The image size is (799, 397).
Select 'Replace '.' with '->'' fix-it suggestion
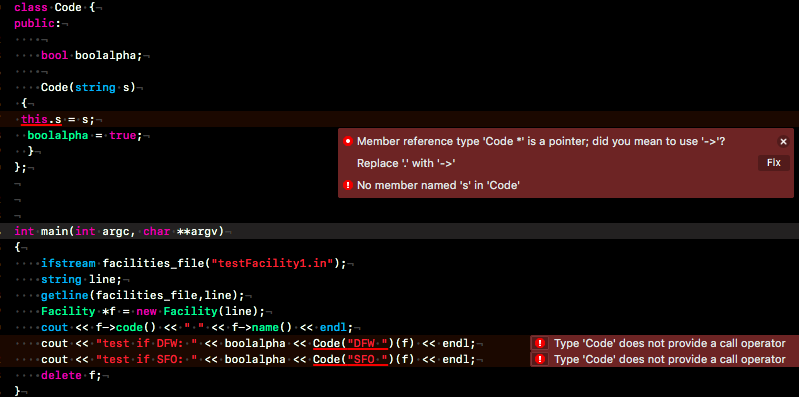click(406, 163)
